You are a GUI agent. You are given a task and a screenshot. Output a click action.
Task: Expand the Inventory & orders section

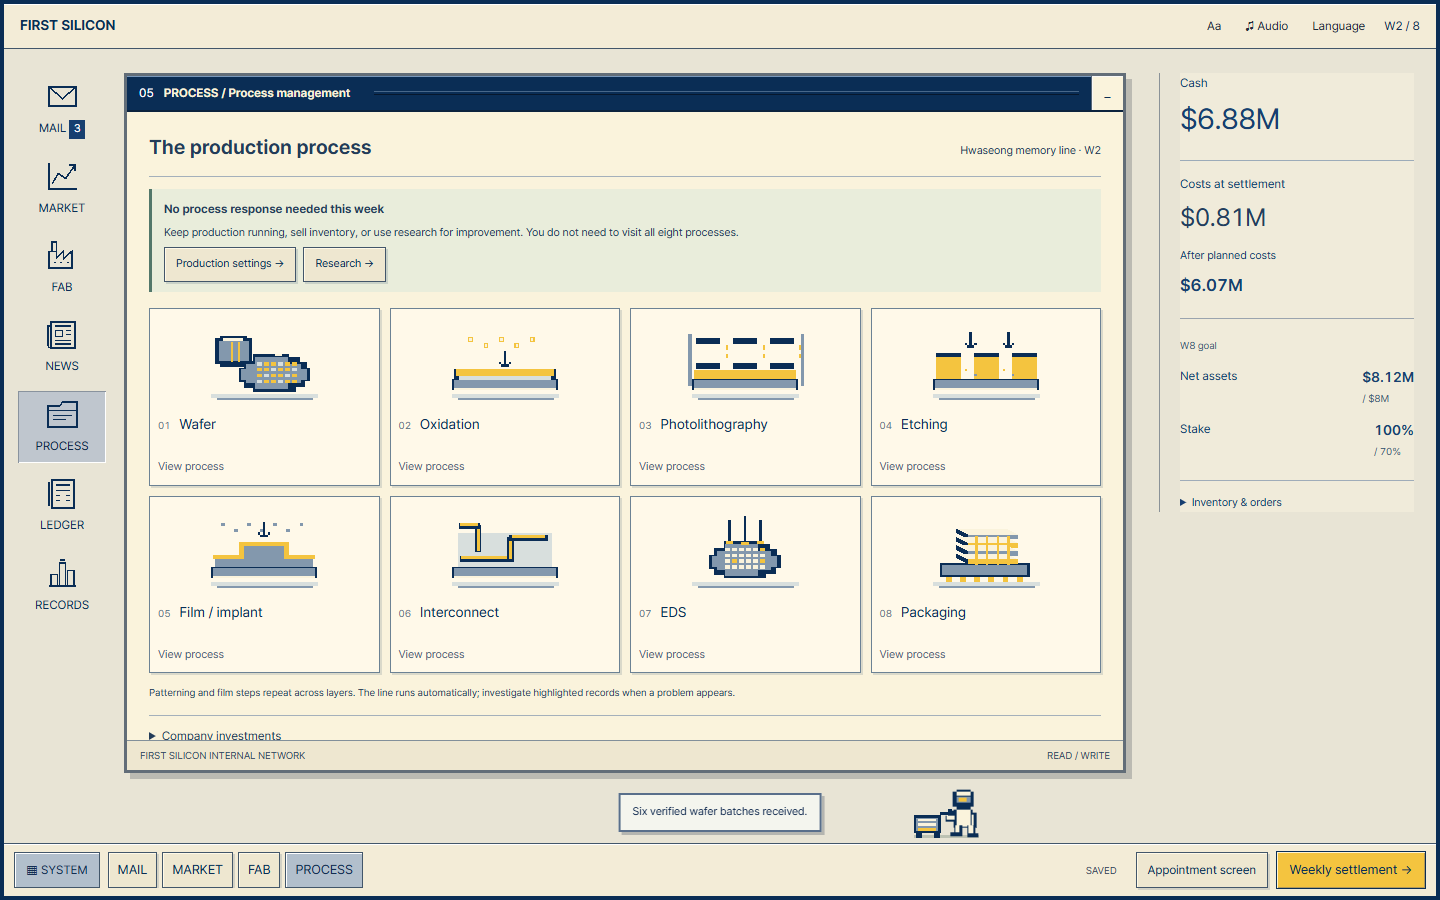pyautogui.click(x=1231, y=502)
